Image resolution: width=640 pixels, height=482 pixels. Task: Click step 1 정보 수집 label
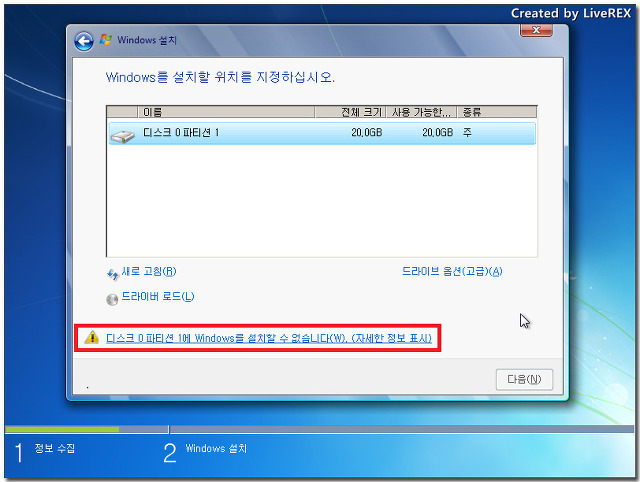pyautogui.click(x=54, y=449)
